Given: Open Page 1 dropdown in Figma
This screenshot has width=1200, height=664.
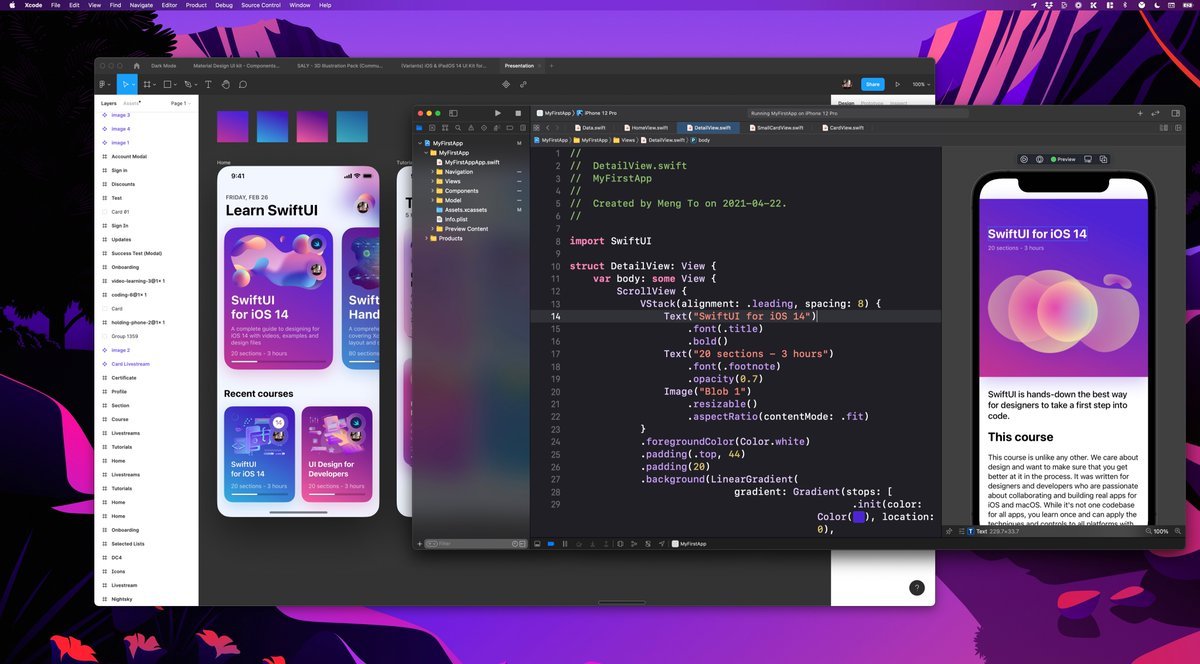Looking at the screenshot, I should pyautogui.click(x=180, y=103).
